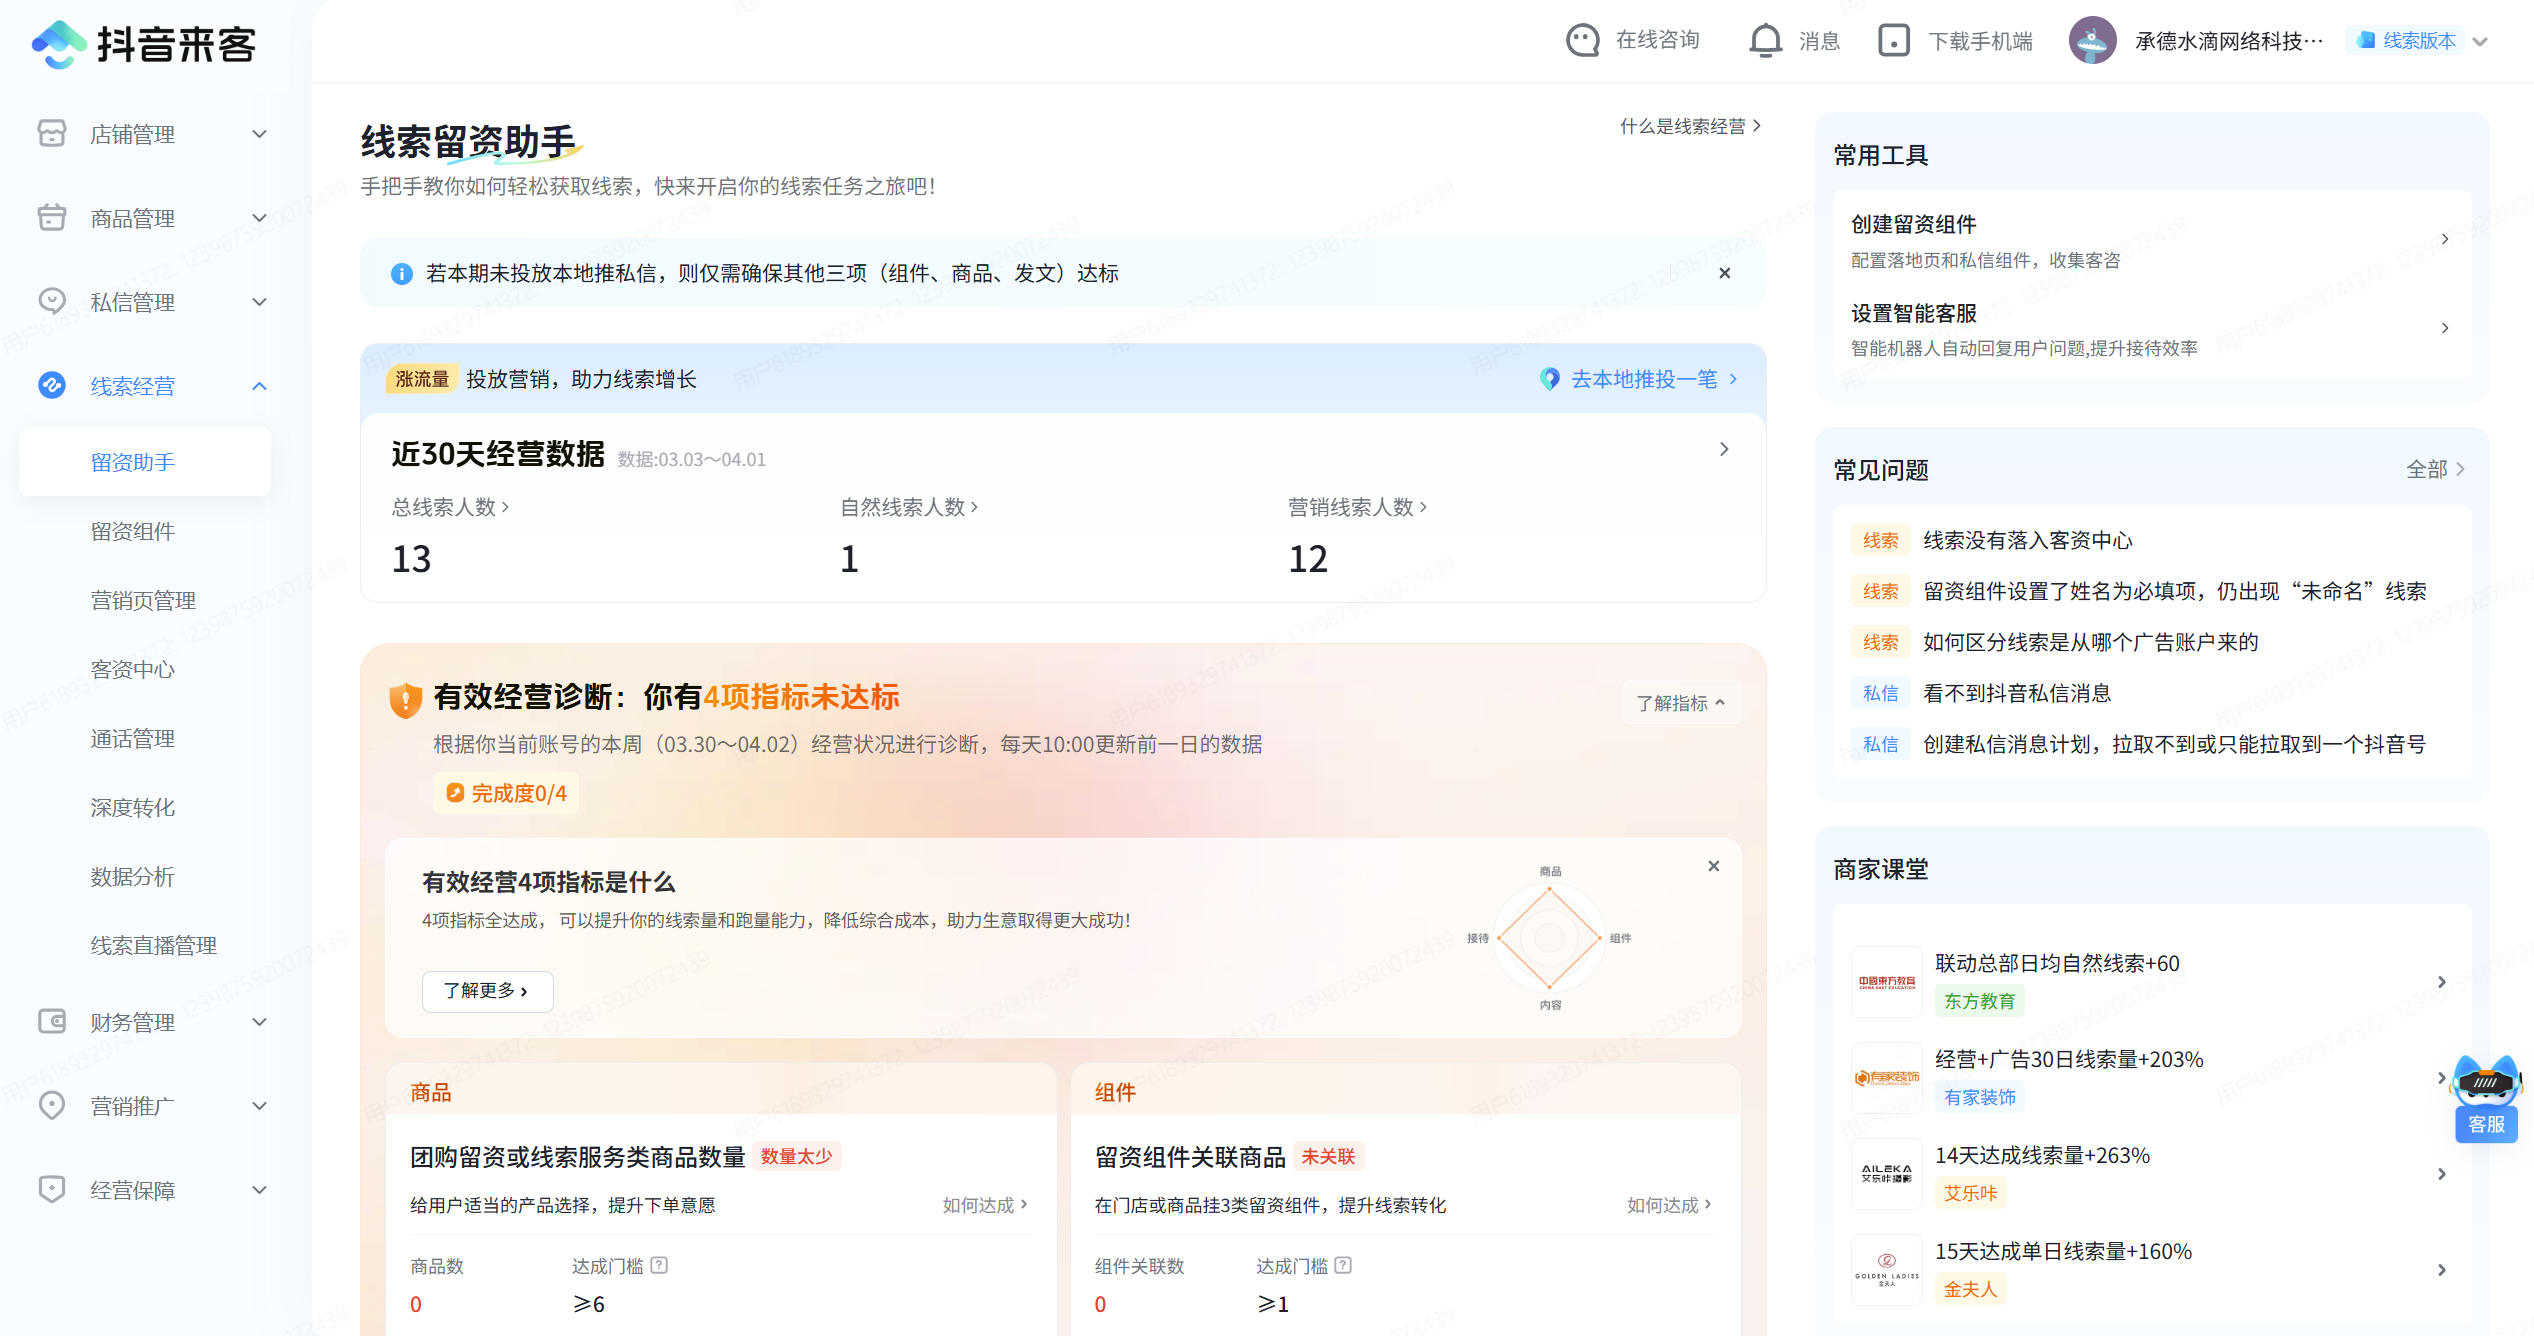Open 客资中心 from the sidebar

(x=132, y=669)
